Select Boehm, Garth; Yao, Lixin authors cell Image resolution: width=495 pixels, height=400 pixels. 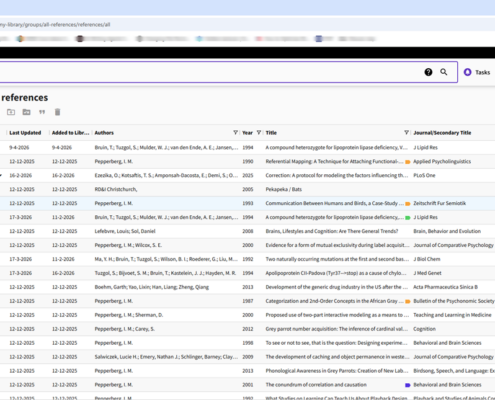point(152,287)
